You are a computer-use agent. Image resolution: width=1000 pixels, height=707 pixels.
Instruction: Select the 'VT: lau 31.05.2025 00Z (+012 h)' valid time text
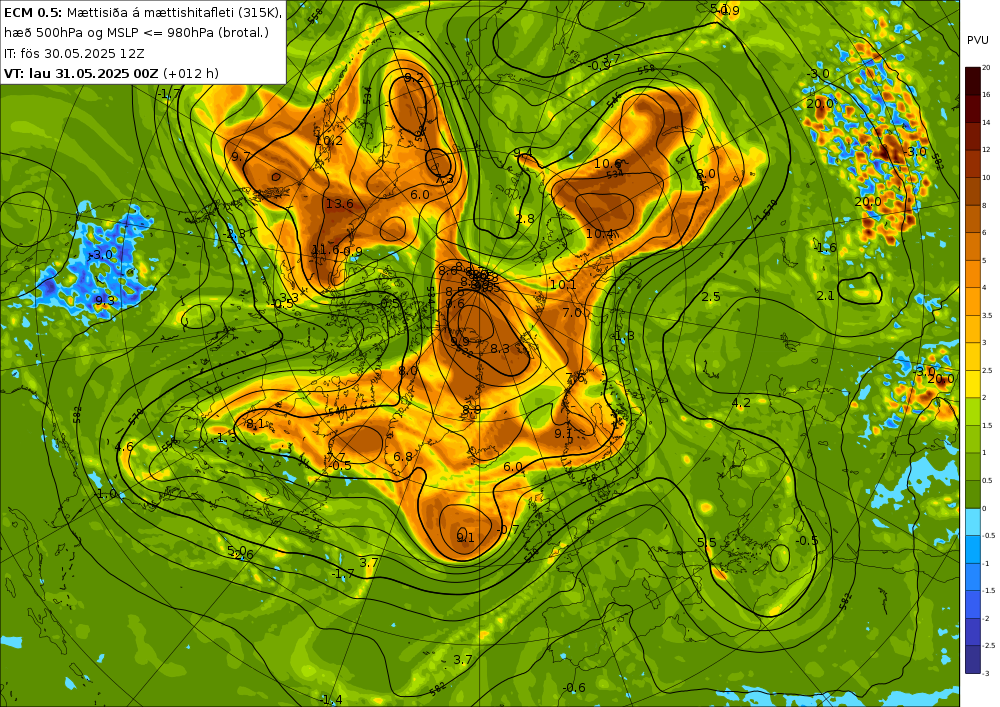pyautogui.click(x=111, y=73)
